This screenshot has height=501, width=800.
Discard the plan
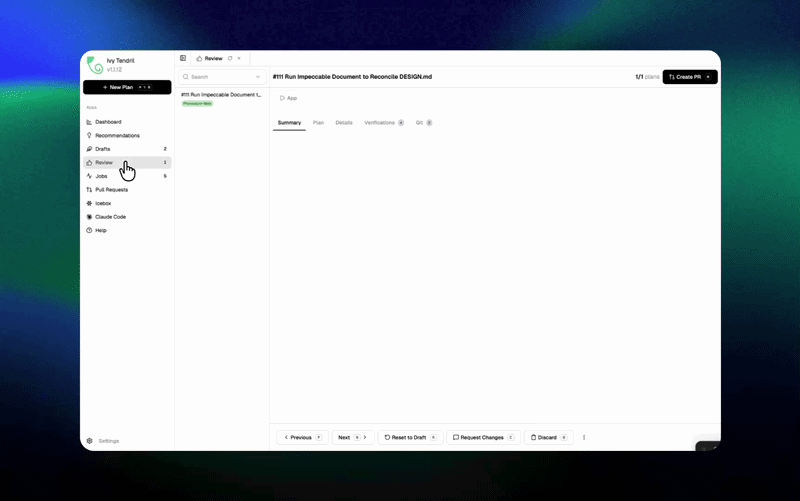(549, 438)
